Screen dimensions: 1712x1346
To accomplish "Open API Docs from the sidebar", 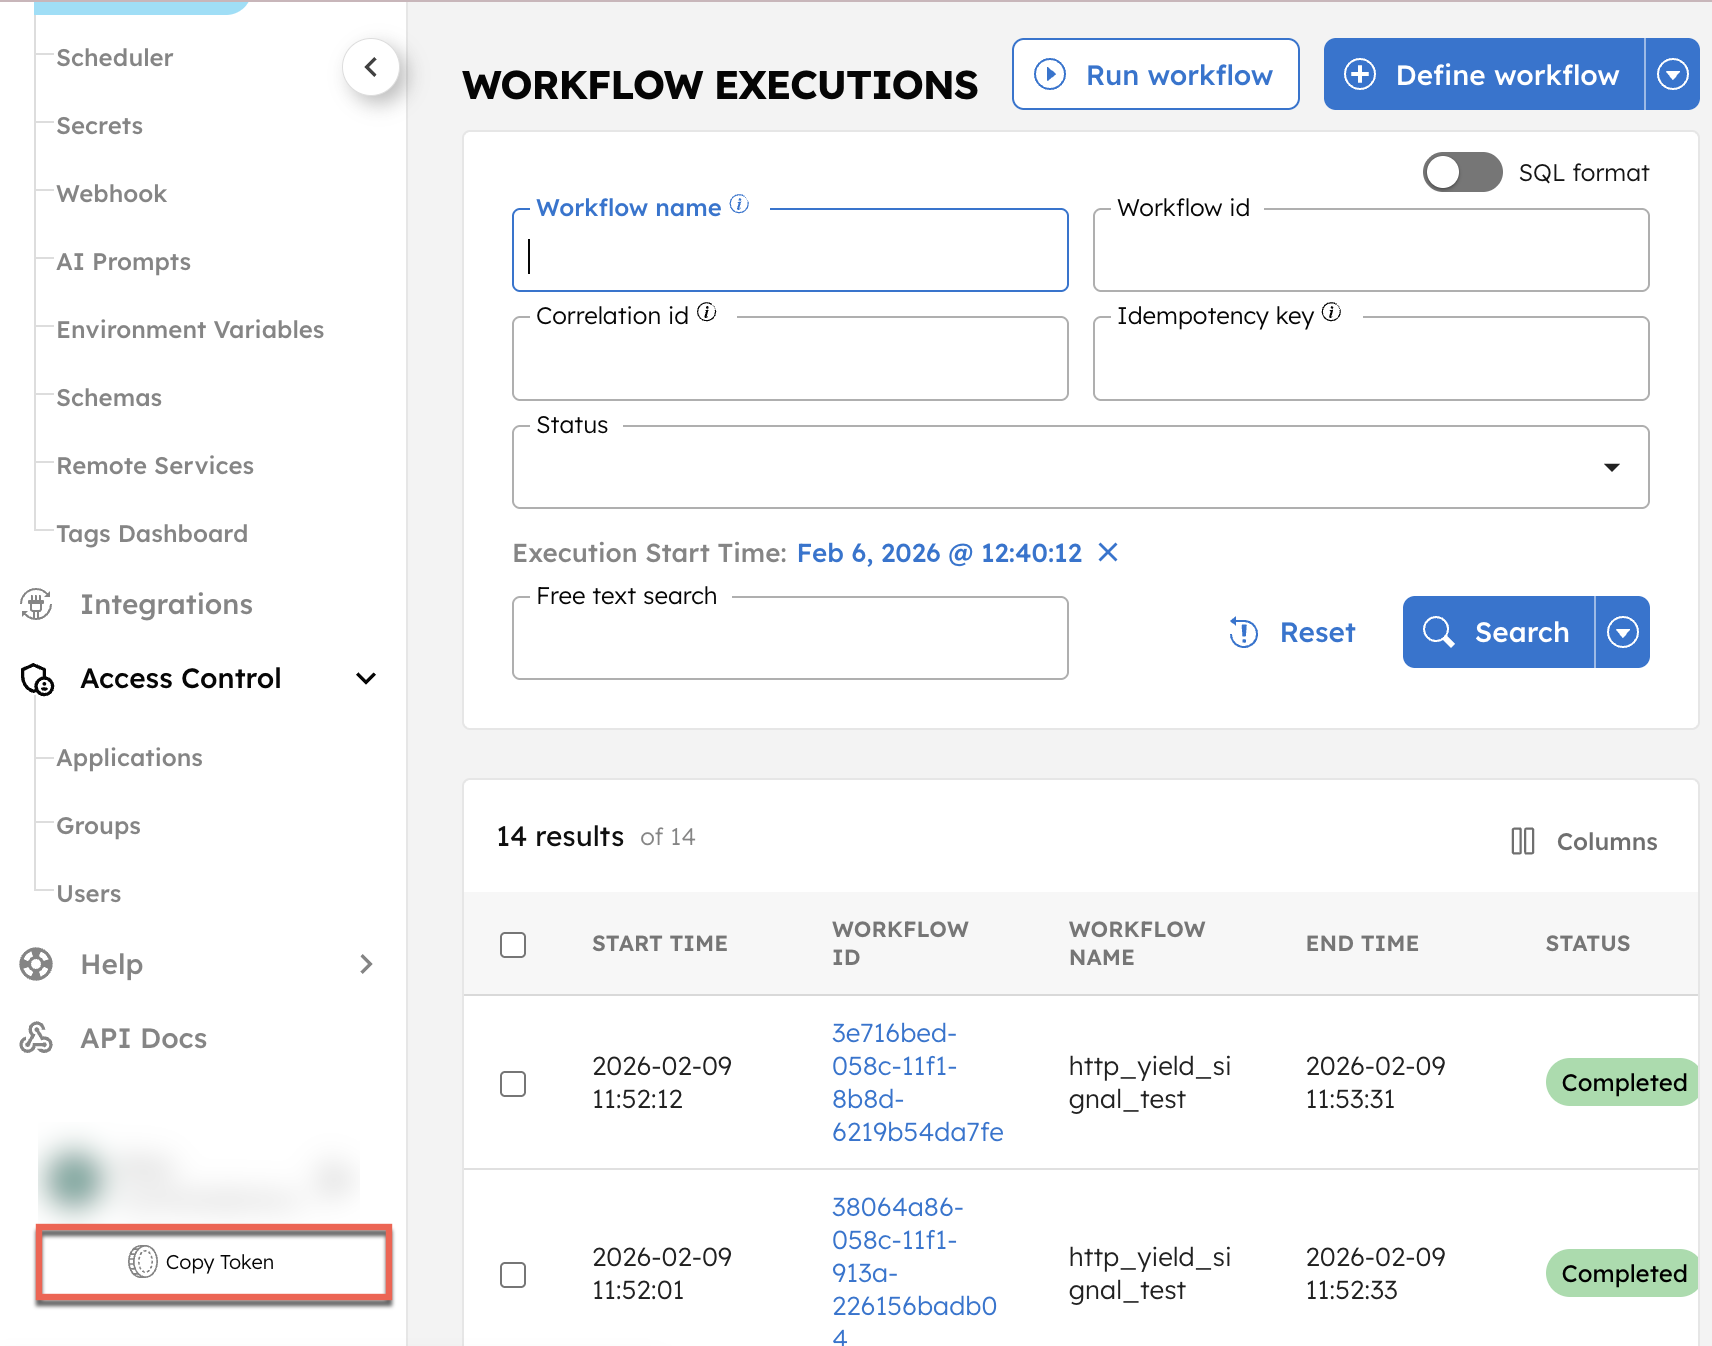I will pyautogui.click(x=143, y=1038).
